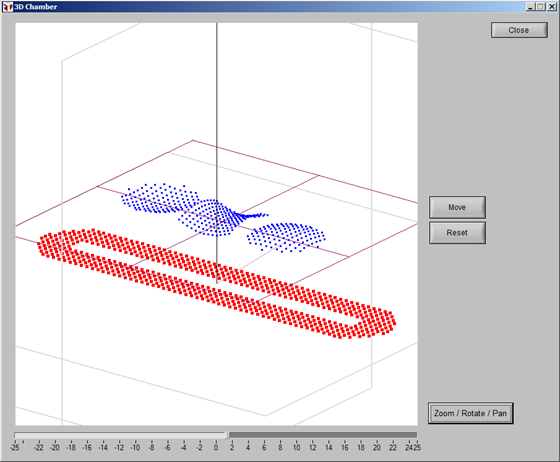Image resolution: width=560 pixels, height=462 pixels.
Task: Click the Move button
Action: [x=457, y=207]
